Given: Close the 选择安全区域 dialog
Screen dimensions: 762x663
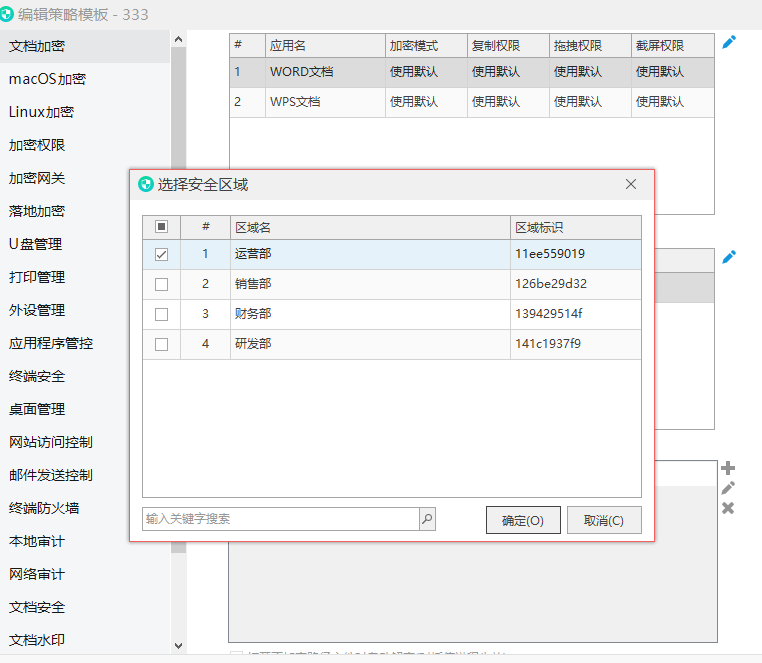Looking at the screenshot, I should point(631,184).
